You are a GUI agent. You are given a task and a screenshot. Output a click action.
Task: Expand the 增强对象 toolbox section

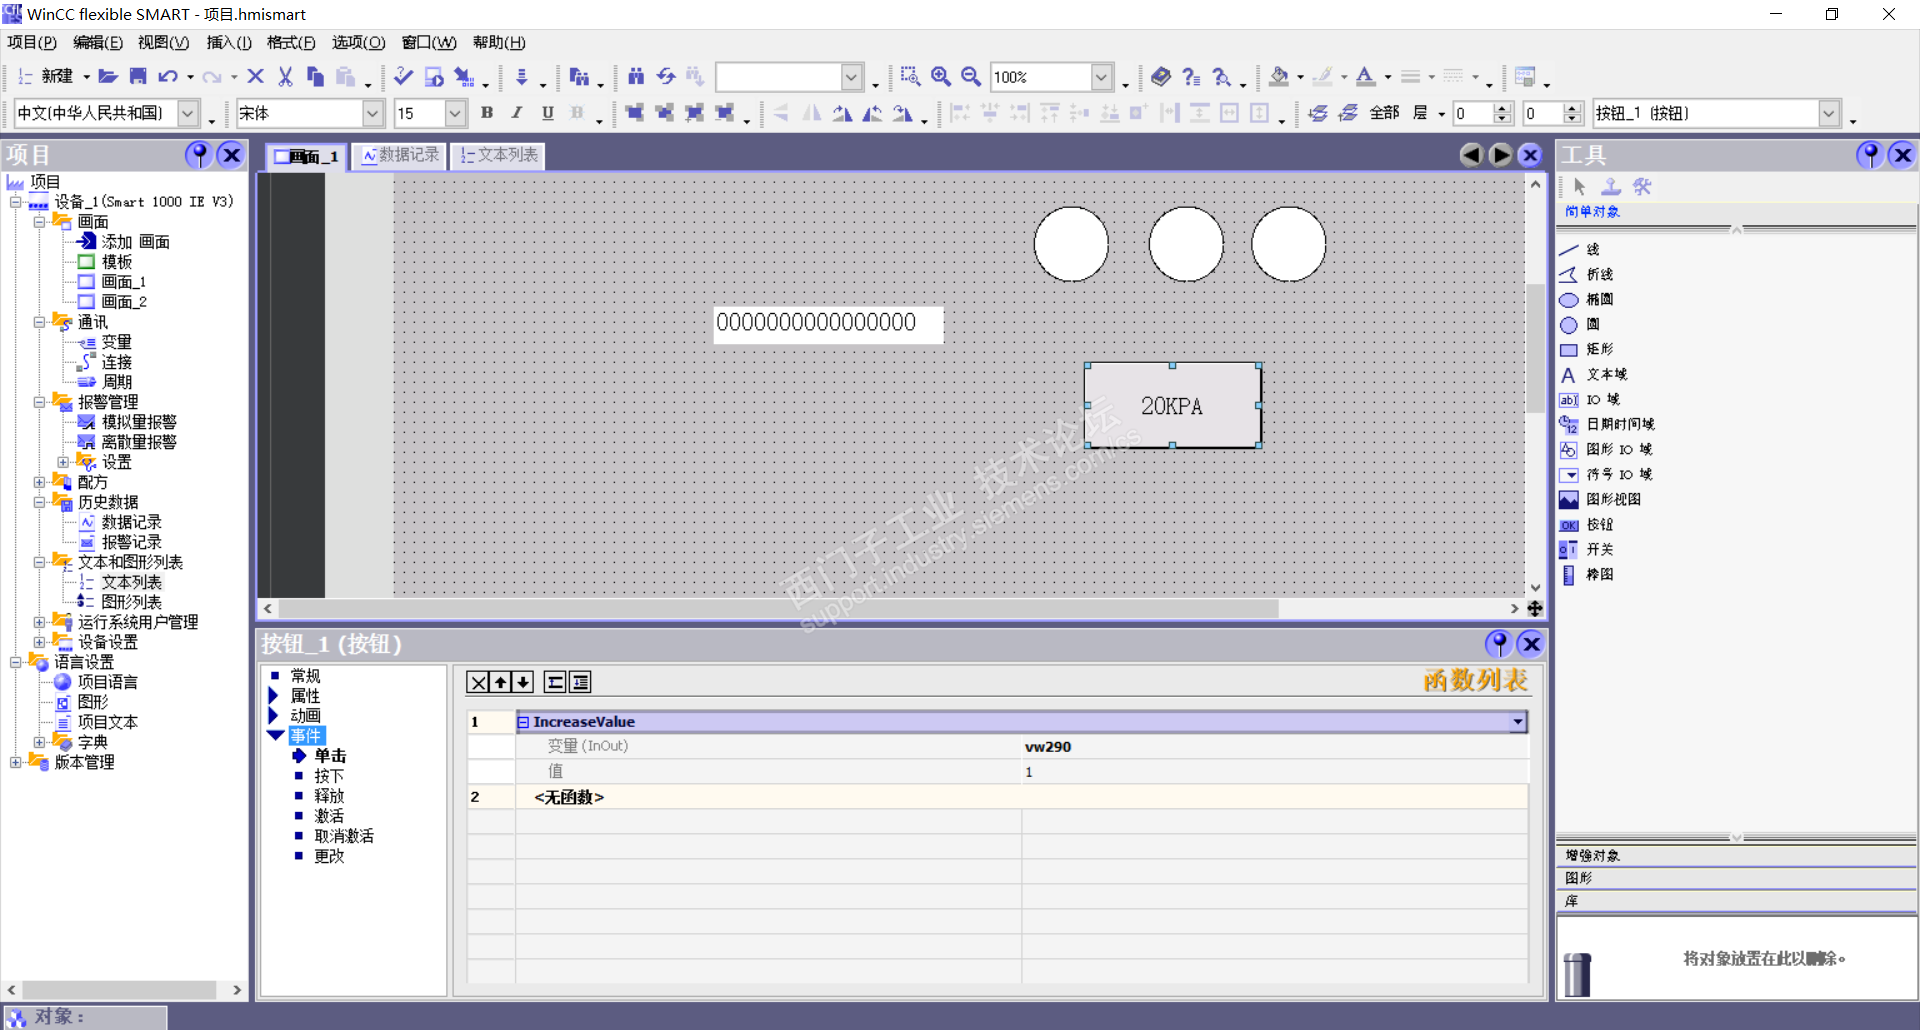(1736, 855)
